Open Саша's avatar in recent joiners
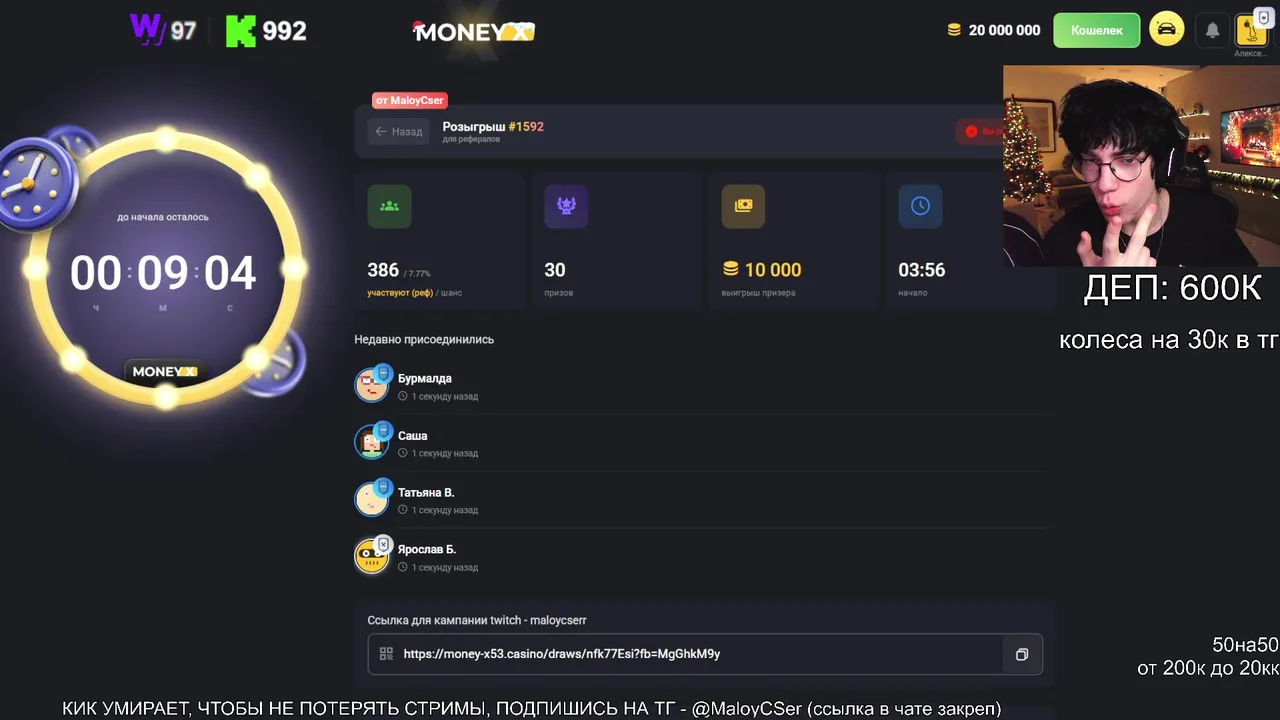 [x=372, y=441]
